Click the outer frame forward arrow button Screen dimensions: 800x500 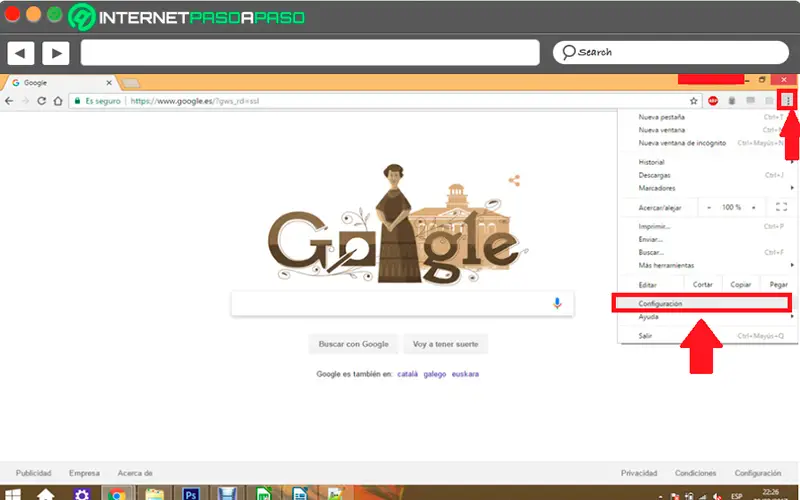[56, 53]
